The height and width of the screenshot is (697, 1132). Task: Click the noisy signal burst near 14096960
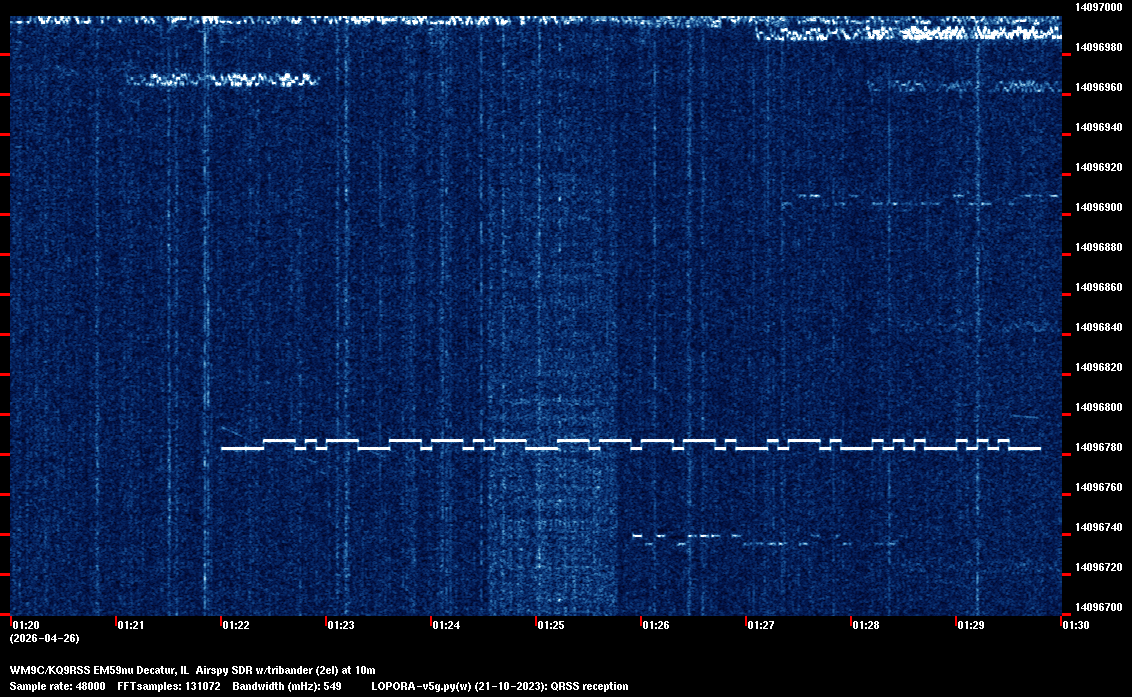click(222, 79)
